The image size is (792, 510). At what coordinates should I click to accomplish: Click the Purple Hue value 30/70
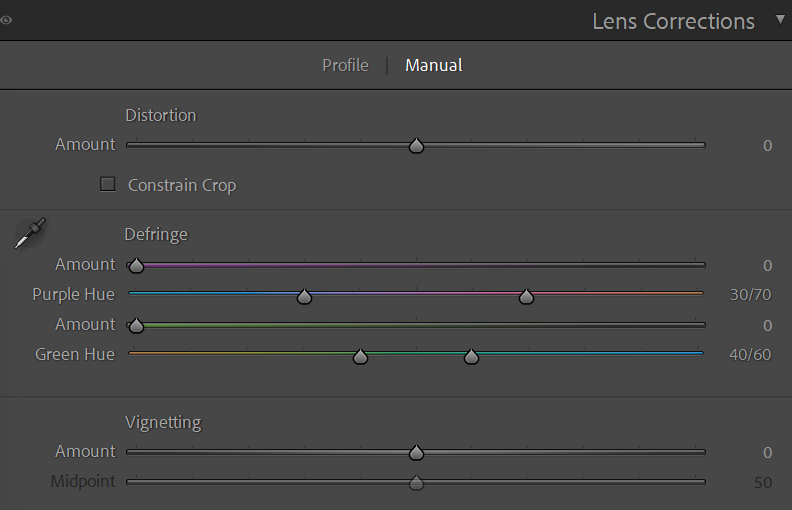[751, 294]
